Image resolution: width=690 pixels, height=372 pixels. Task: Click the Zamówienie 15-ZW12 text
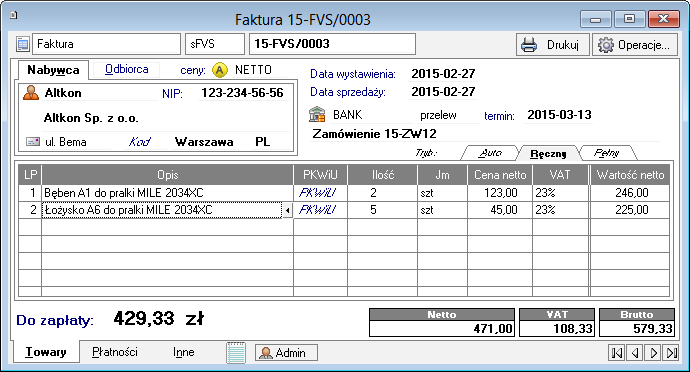[374, 134]
